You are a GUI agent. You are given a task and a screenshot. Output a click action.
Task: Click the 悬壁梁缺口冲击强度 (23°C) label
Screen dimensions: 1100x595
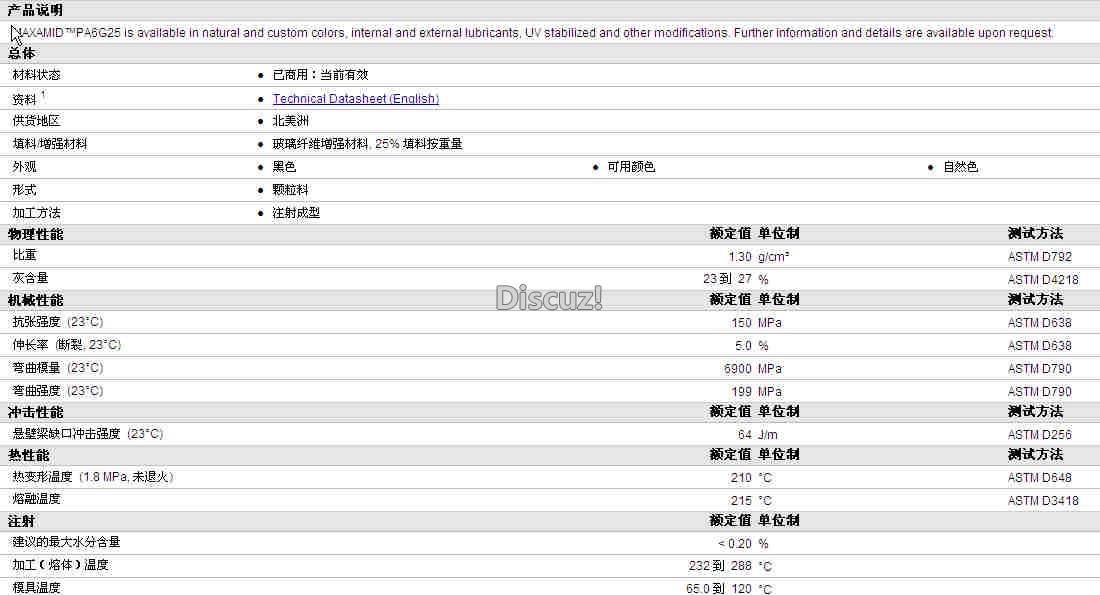coord(88,434)
